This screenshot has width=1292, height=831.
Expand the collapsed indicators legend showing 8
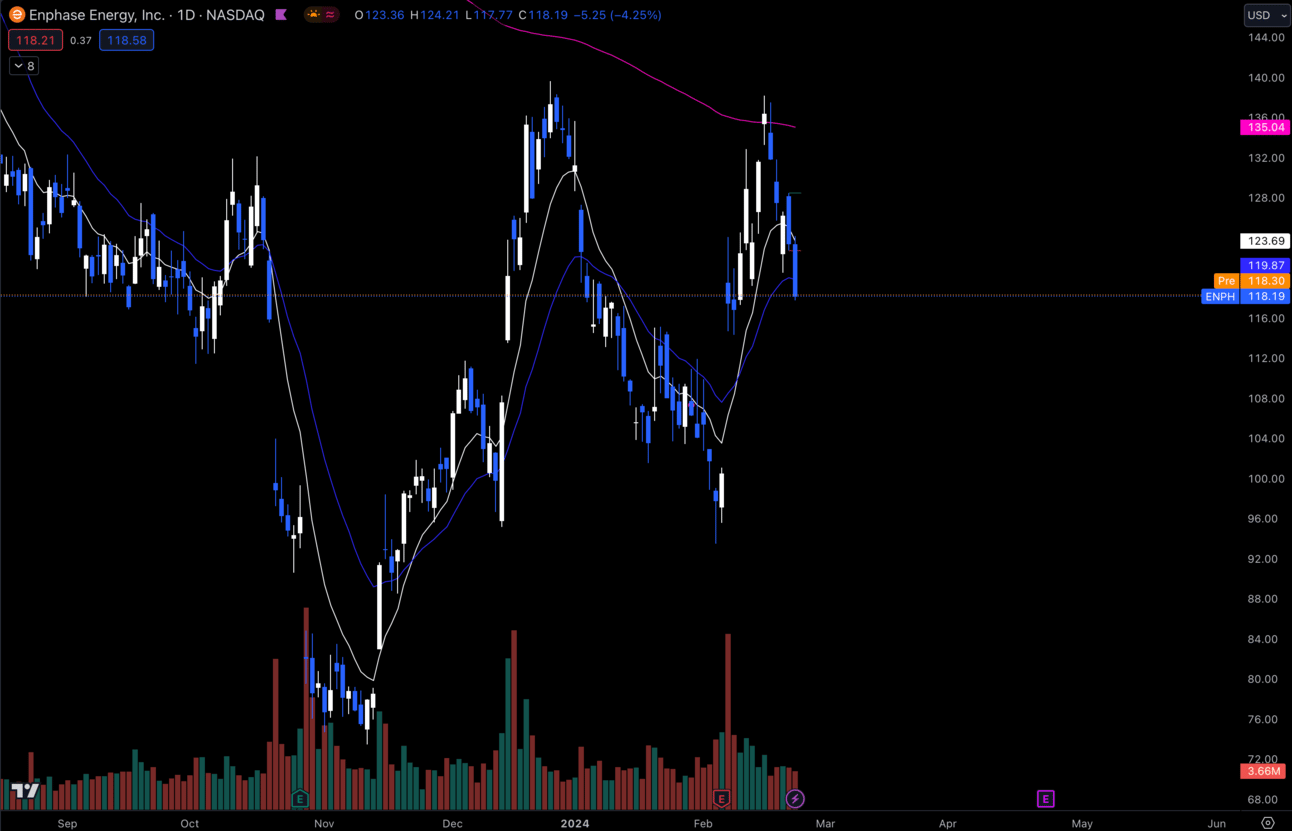(x=25, y=66)
